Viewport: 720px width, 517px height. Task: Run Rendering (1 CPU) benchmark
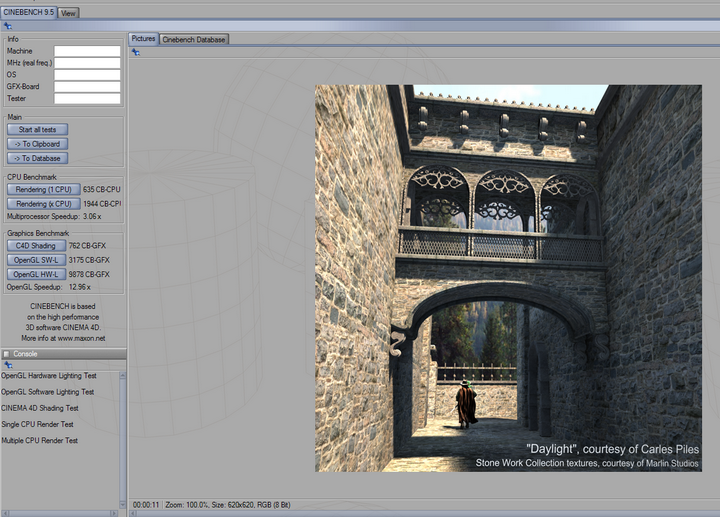click(44, 189)
